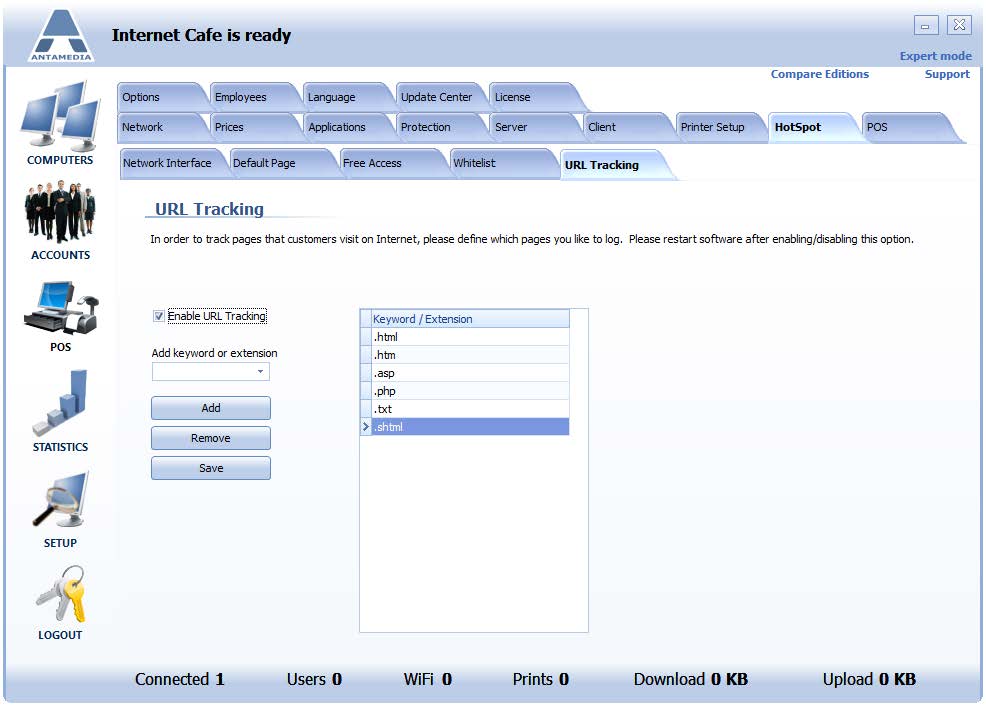Click the Save button
Screen dimensions: 986x707
pos(211,468)
